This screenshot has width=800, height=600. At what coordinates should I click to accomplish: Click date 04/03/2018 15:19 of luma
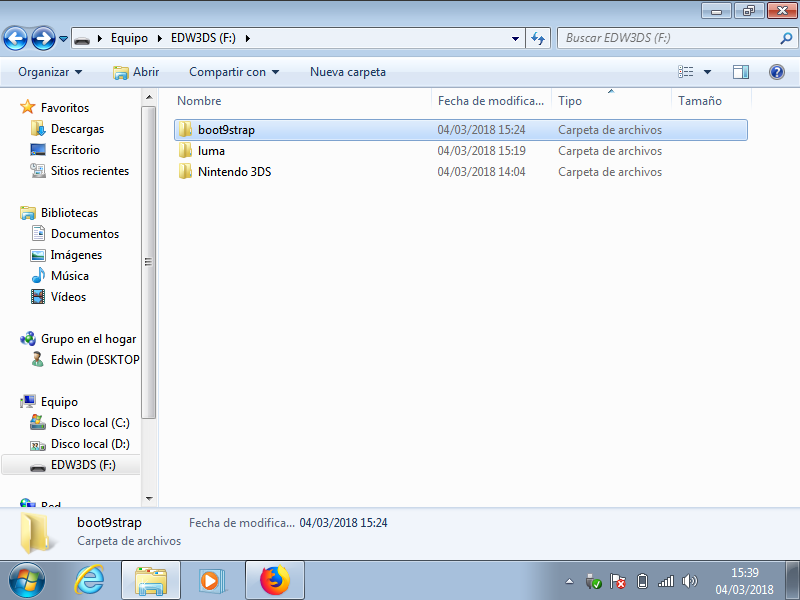point(481,151)
